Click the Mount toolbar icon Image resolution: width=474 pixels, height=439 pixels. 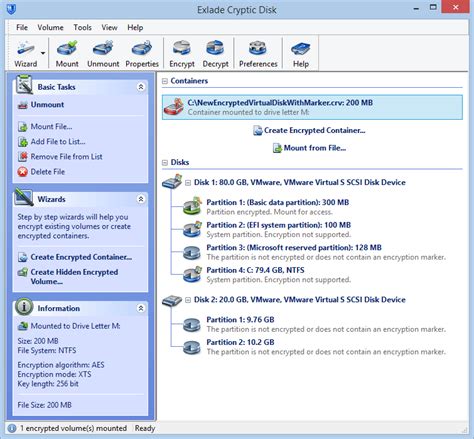click(67, 49)
